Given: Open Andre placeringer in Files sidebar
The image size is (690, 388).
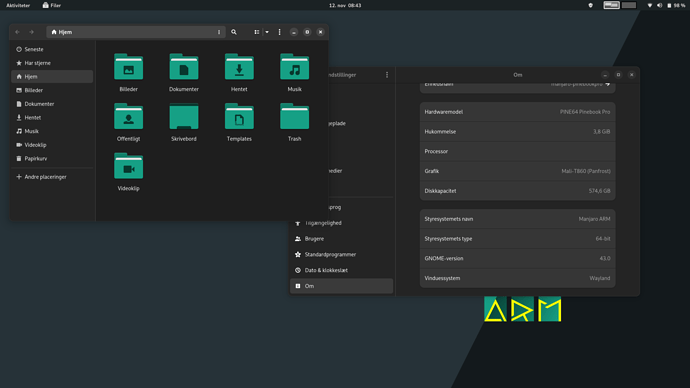Looking at the screenshot, I should click(x=52, y=177).
